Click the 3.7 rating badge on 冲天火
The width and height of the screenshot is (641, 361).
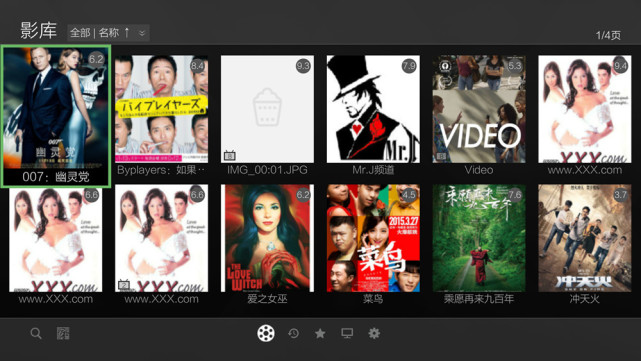point(621,195)
